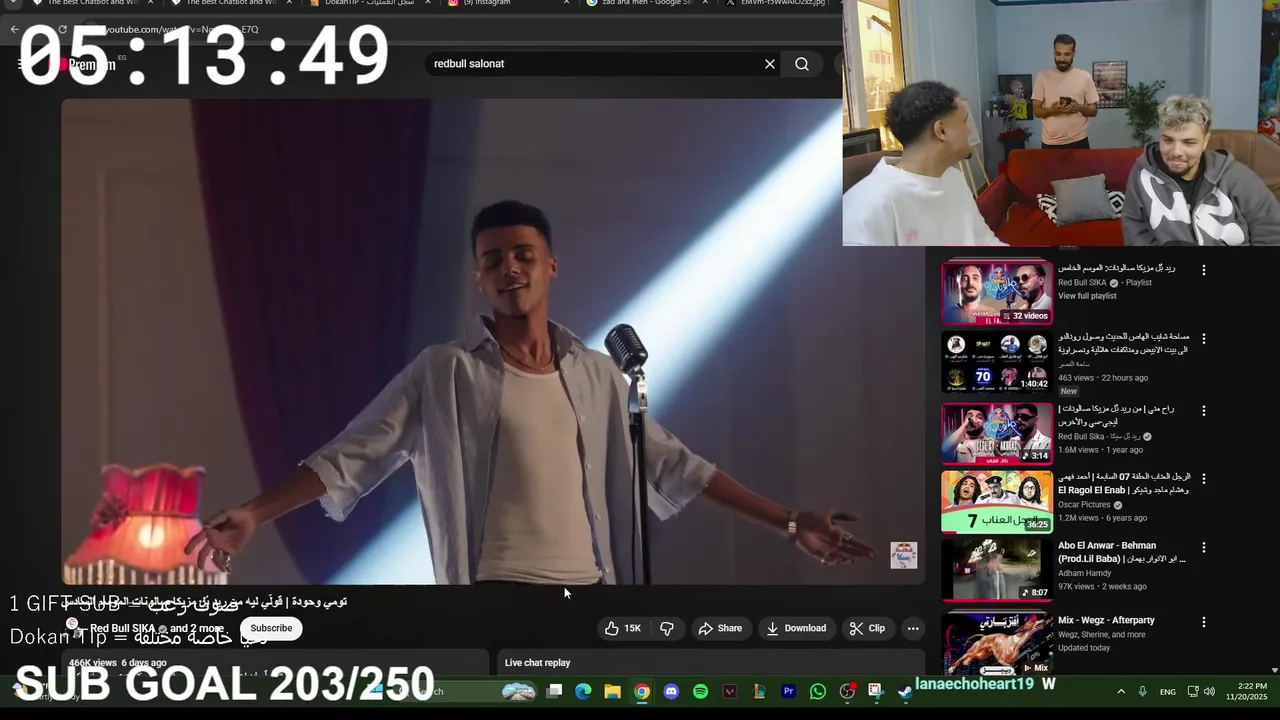Open volume control speaker icon in tray
This screenshot has height=720, width=1280.
pos(1209,691)
